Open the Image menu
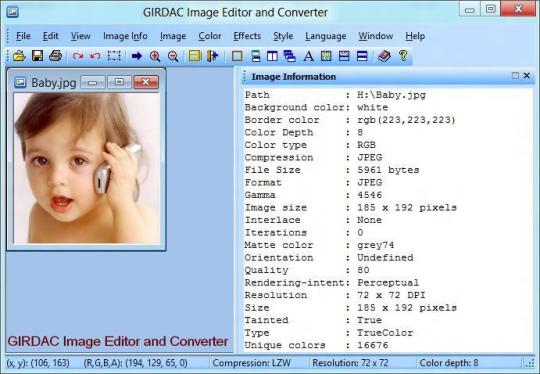540x374 pixels. click(173, 36)
